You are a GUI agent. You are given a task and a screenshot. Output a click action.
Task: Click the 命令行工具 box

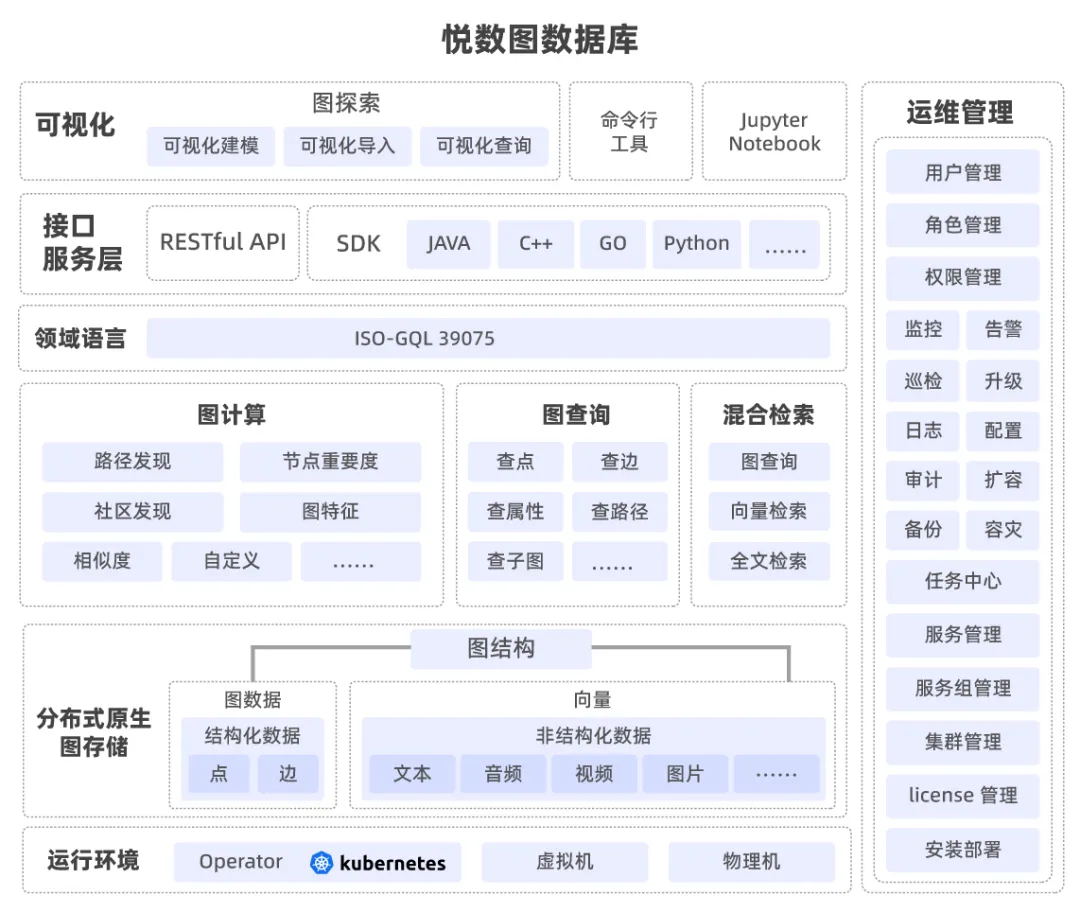pos(629,132)
